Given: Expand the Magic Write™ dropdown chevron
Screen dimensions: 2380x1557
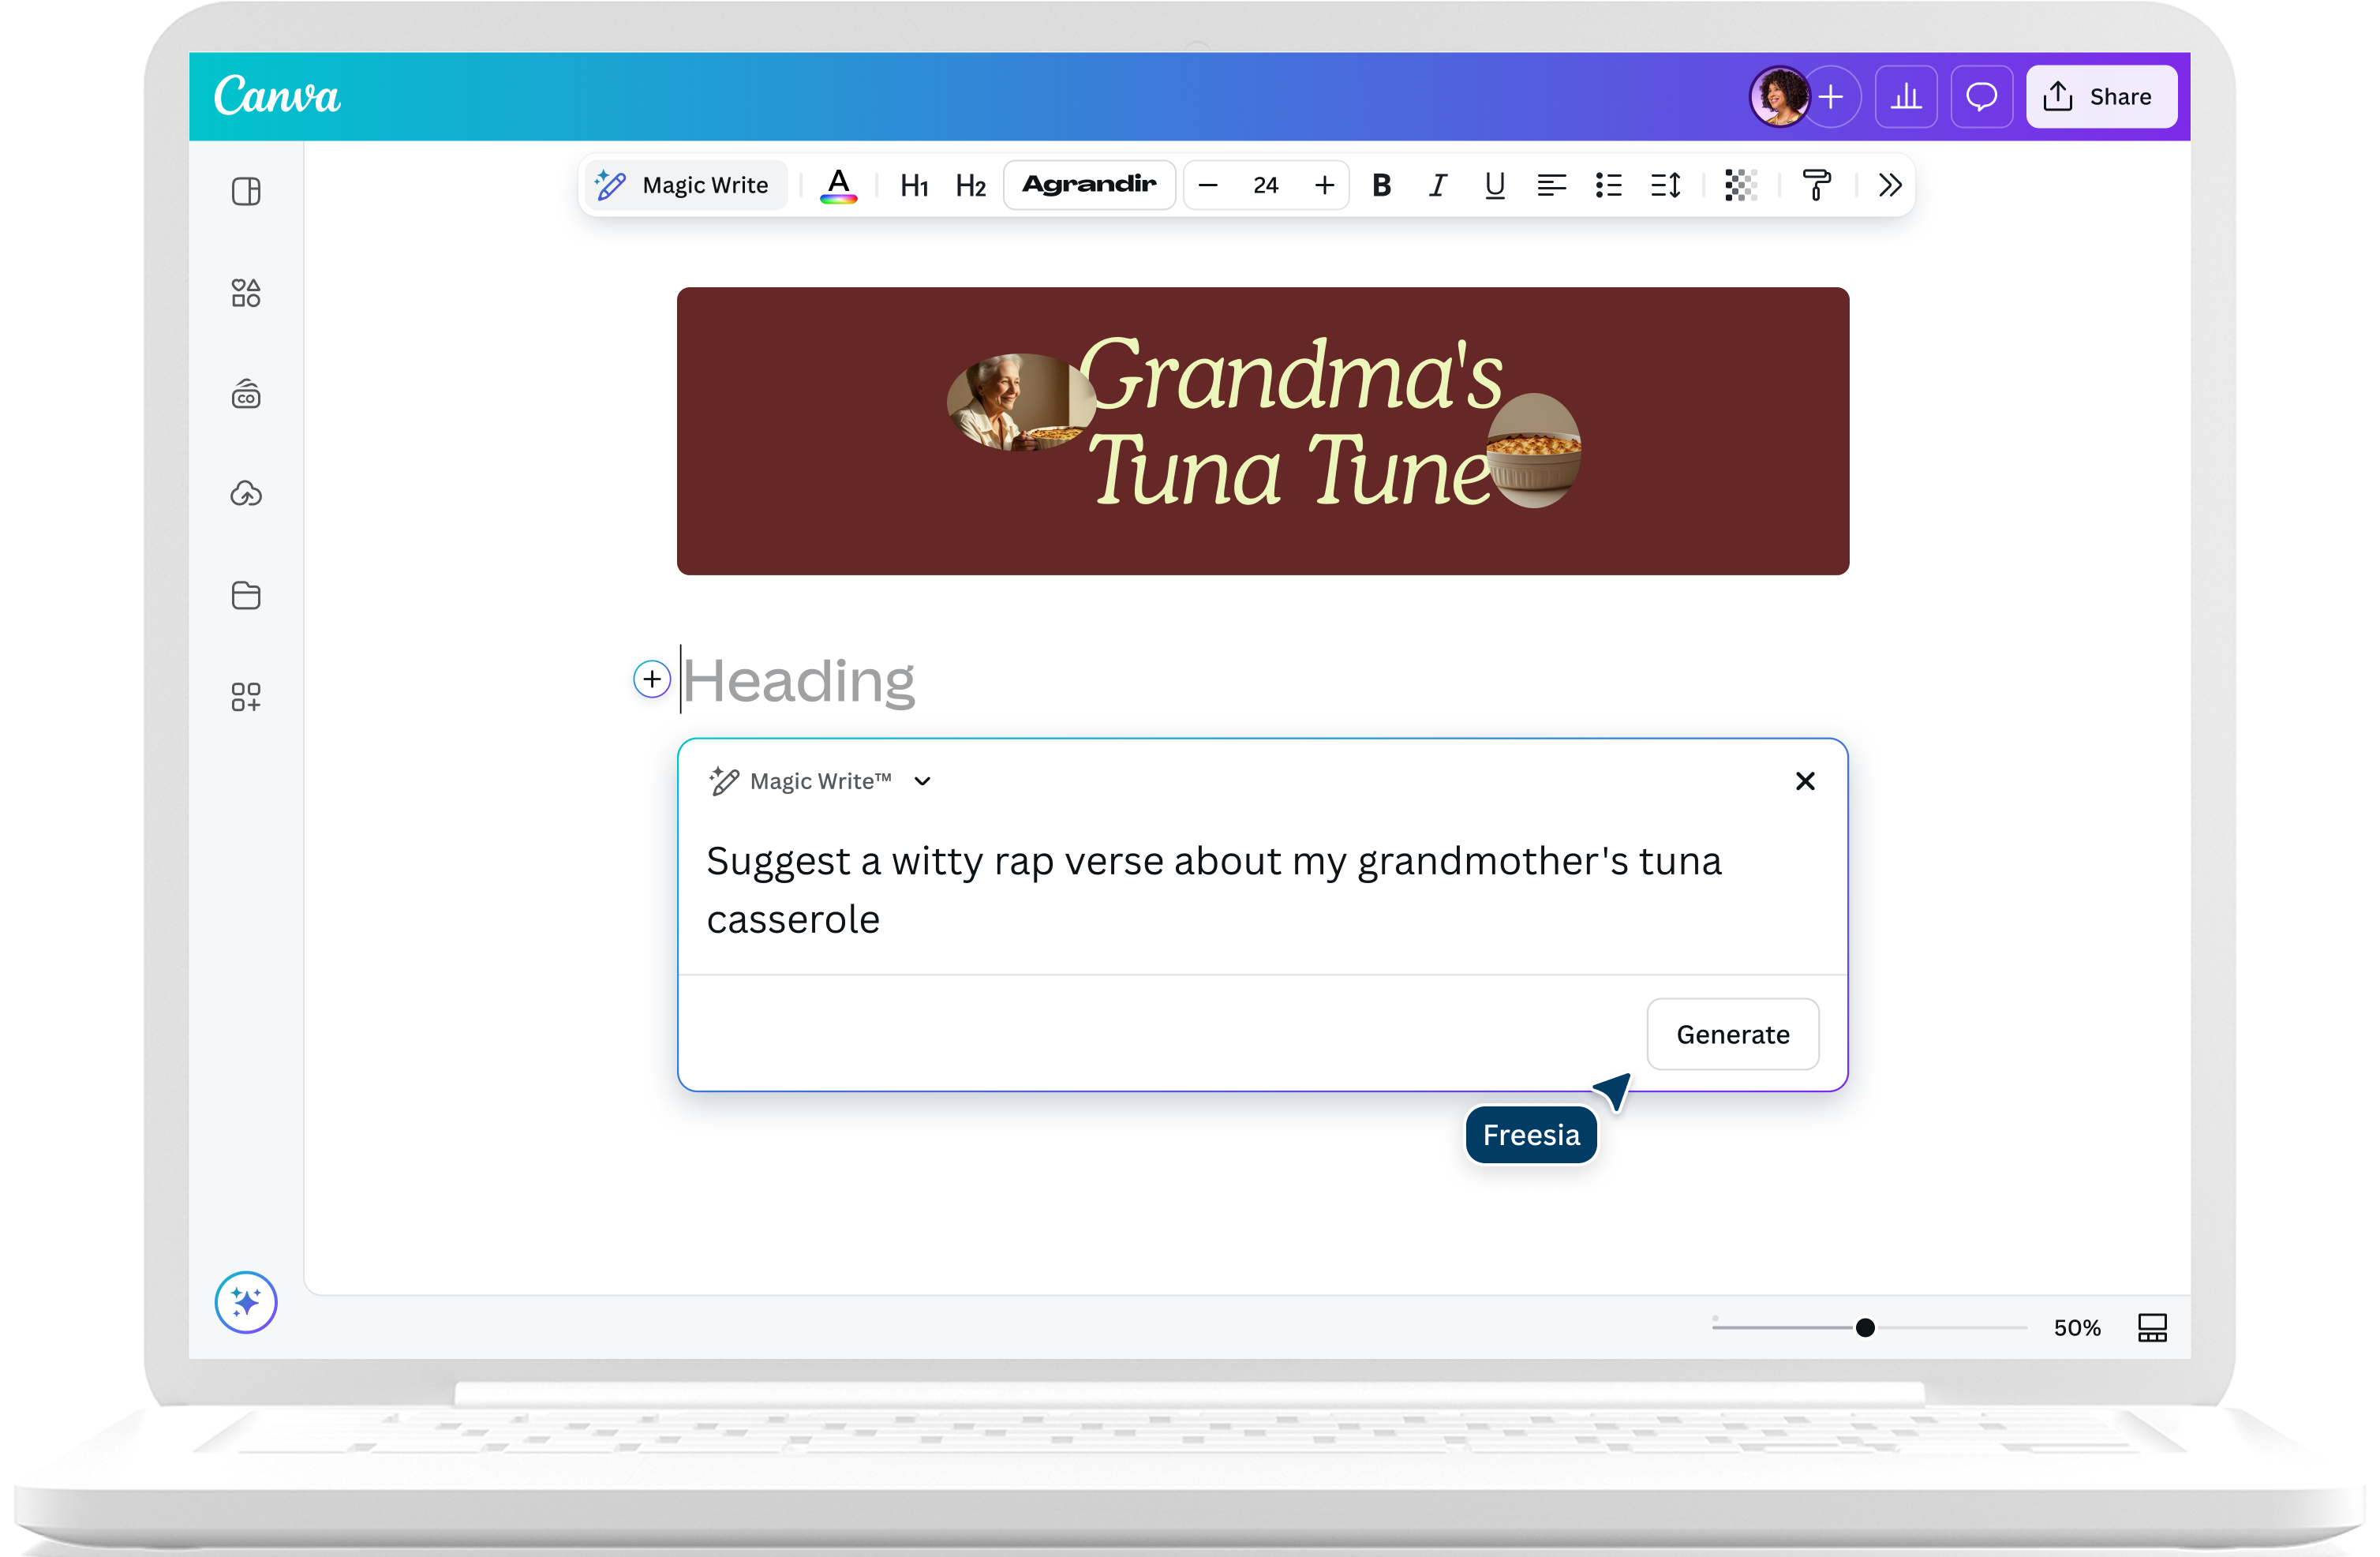Looking at the screenshot, I should coord(922,781).
